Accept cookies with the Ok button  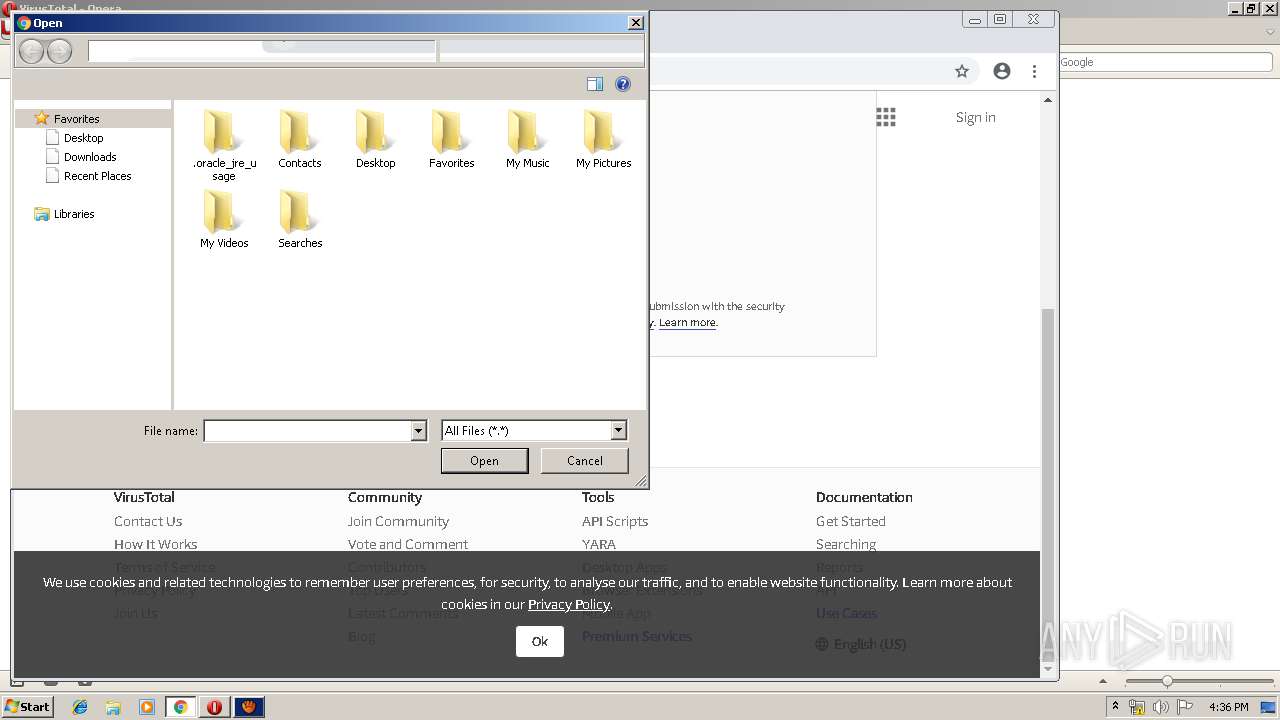click(540, 642)
